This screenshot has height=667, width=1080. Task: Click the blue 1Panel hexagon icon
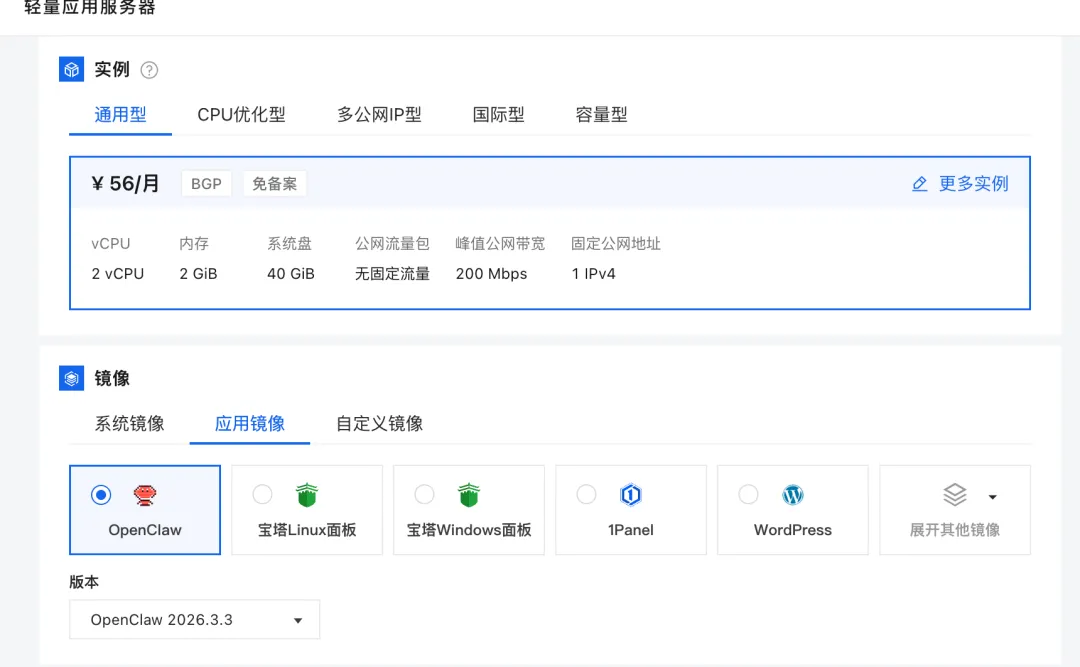[630, 495]
